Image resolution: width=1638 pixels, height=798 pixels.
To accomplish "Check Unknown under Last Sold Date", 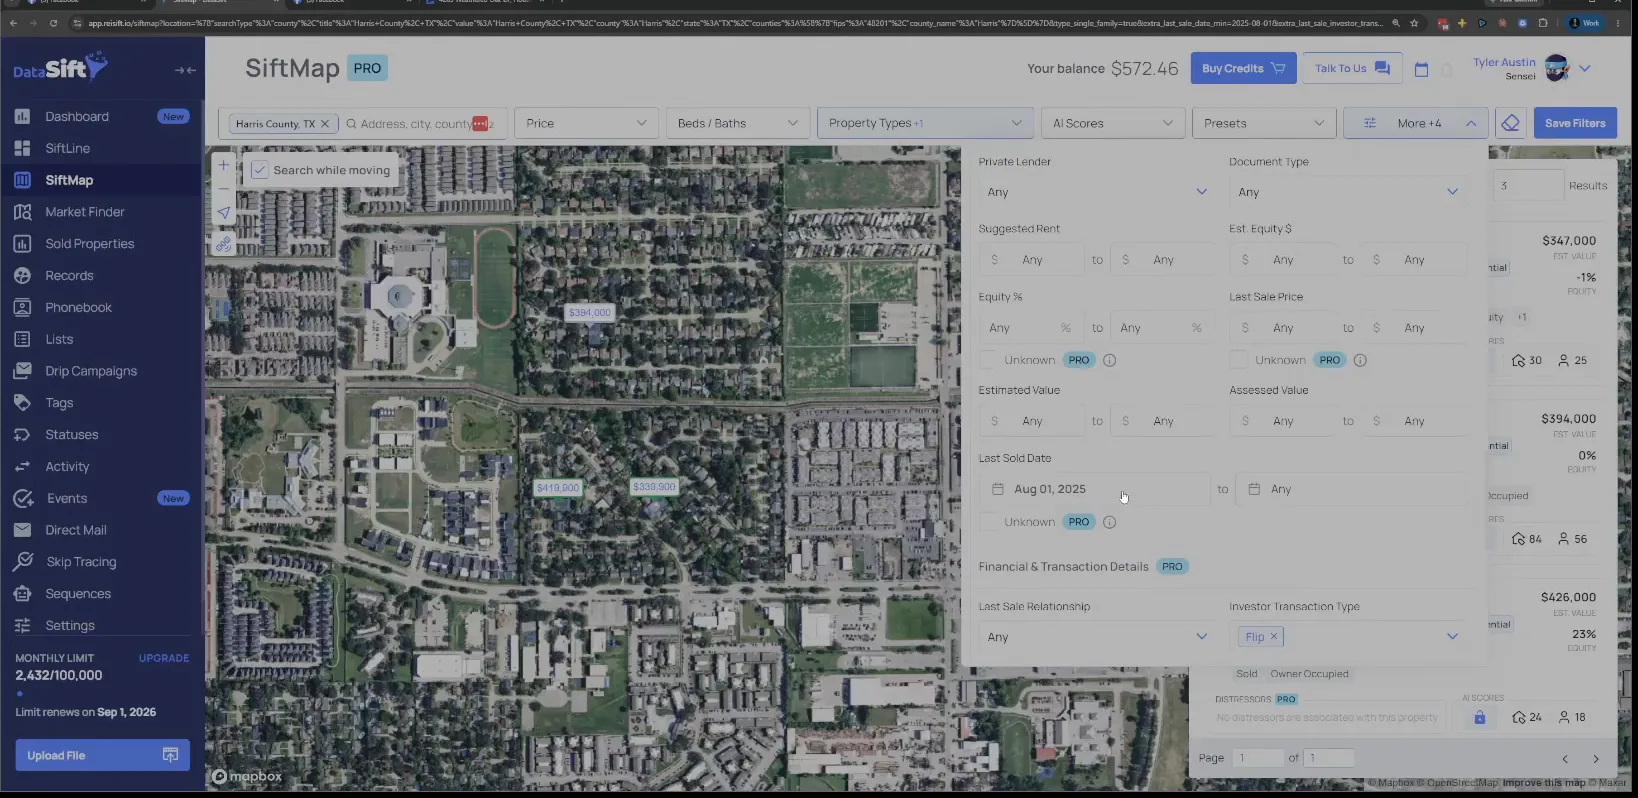I will click(x=988, y=522).
